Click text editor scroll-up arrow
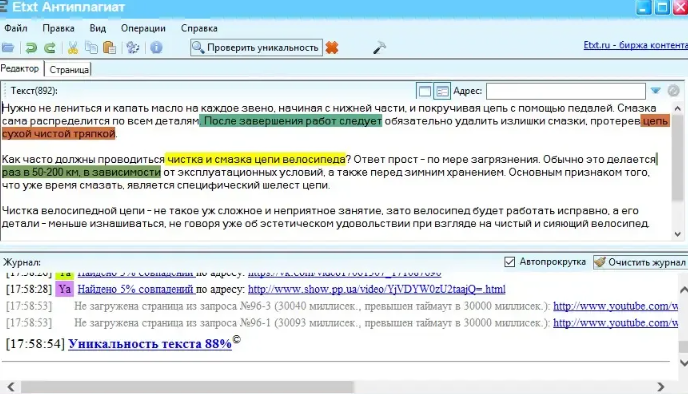688x394 pixels. click(x=677, y=108)
